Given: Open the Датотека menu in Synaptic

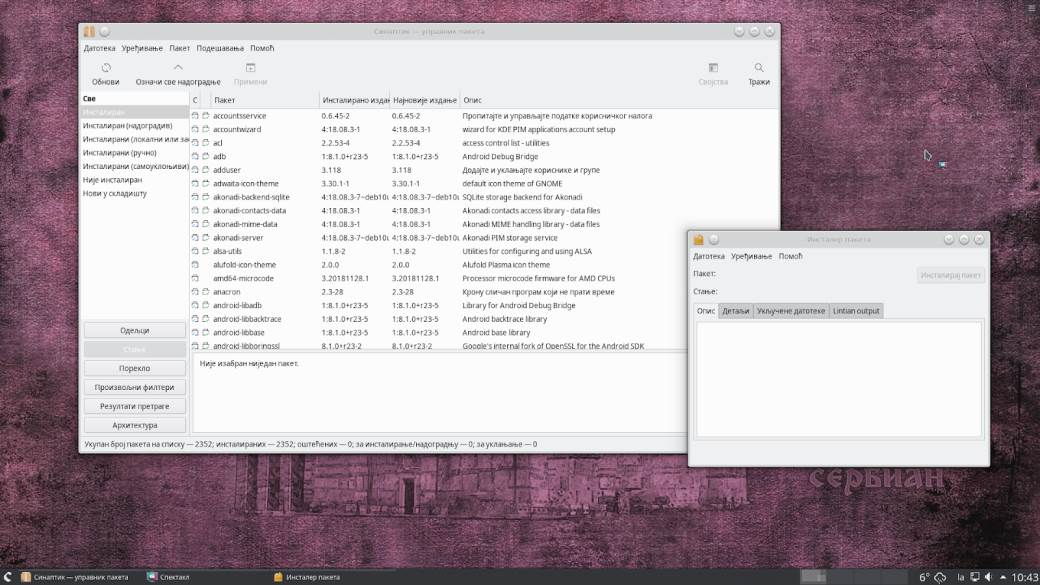Looking at the screenshot, I should (x=100, y=47).
